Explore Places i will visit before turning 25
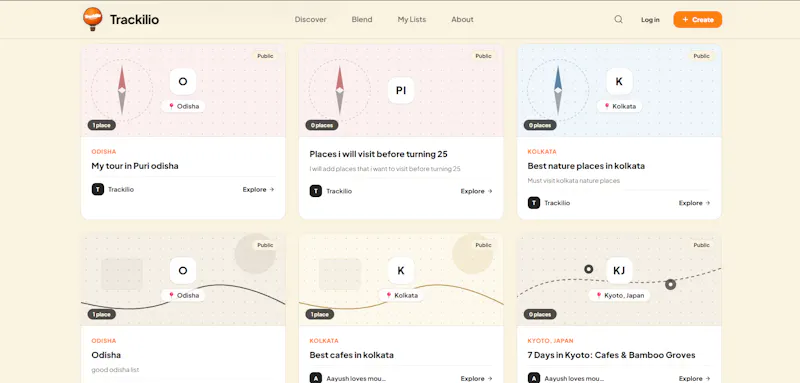Image resolution: width=800 pixels, height=383 pixels. [x=477, y=191]
